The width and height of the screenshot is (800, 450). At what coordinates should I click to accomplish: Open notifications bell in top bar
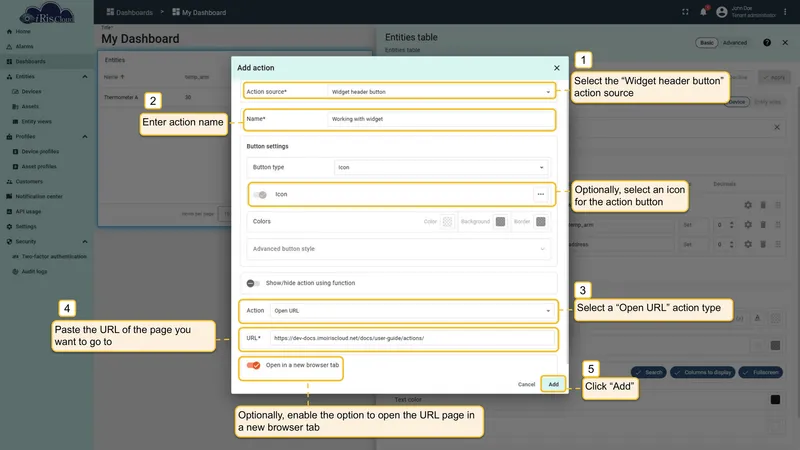click(703, 12)
